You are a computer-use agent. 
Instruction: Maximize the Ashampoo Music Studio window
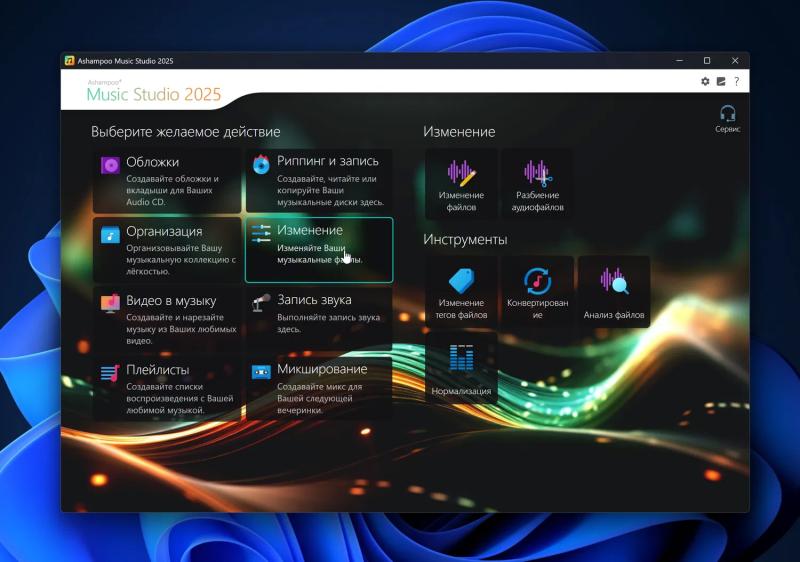707,61
